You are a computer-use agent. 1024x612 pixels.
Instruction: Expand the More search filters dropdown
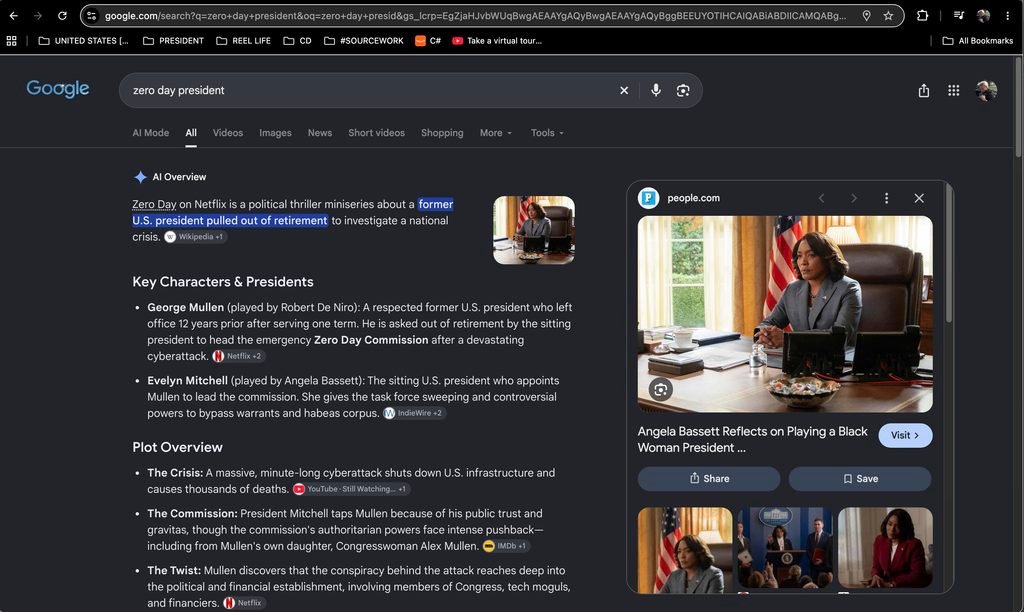(496, 133)
